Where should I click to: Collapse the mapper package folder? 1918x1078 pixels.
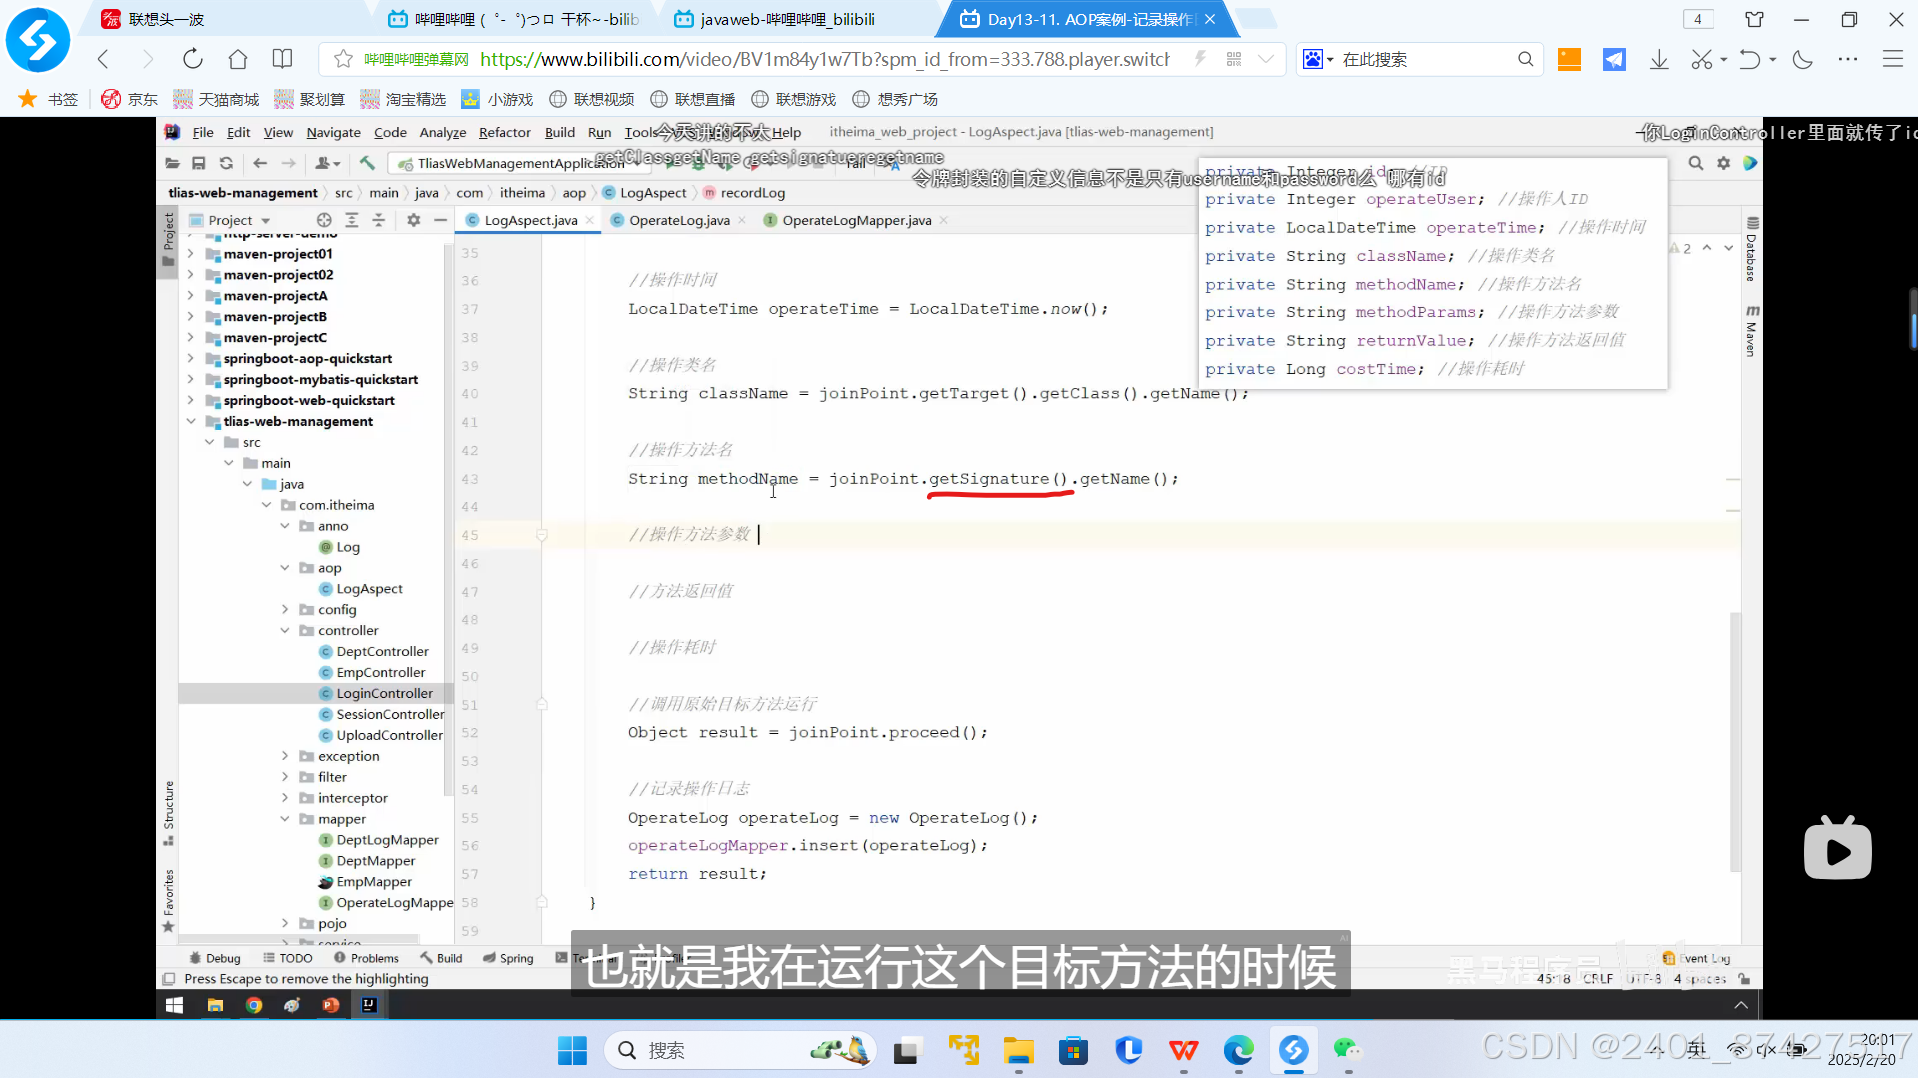(x=285, y=819)
